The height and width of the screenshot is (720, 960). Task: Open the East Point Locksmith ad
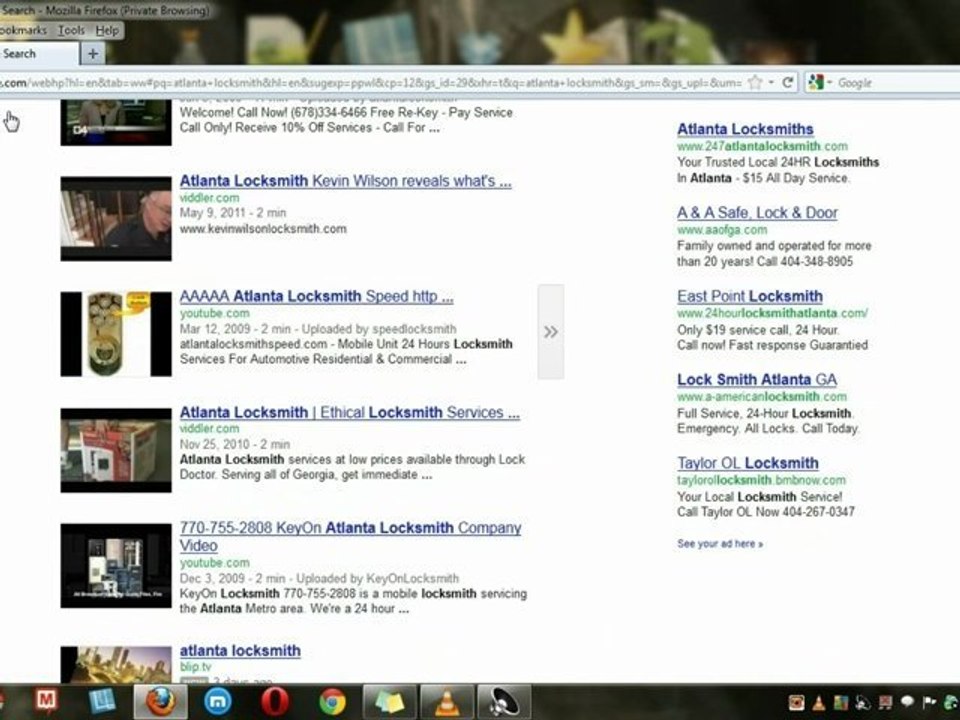pos(750,296)
